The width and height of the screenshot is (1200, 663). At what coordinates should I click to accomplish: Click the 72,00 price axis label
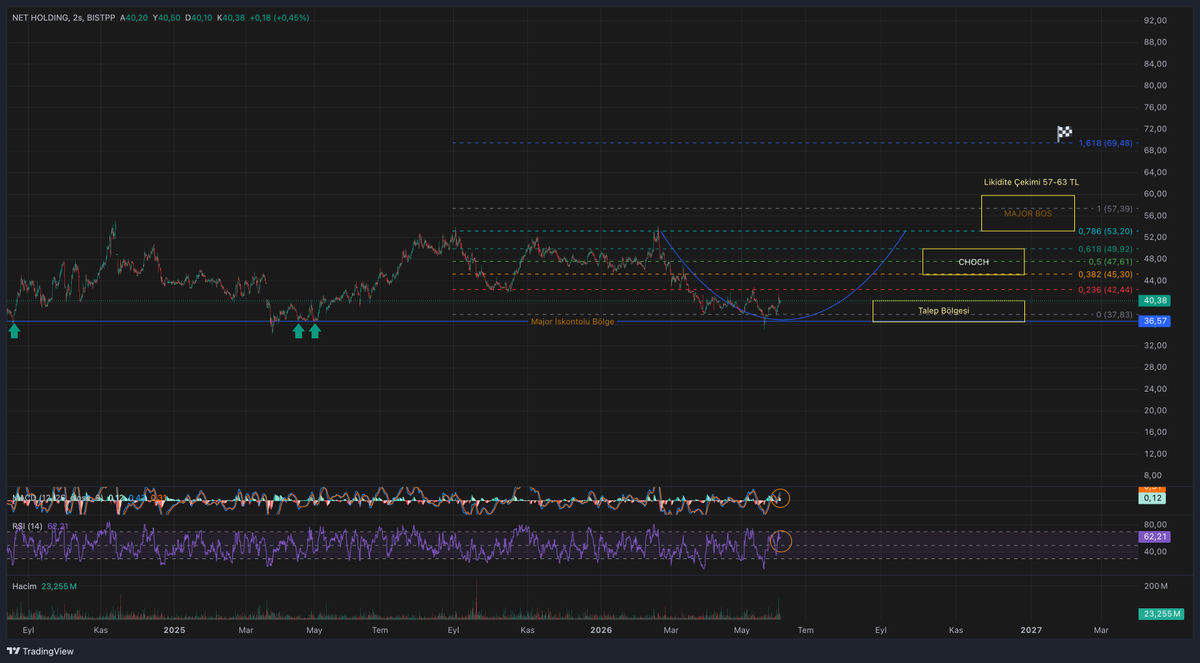click(x=1155, y=128)
